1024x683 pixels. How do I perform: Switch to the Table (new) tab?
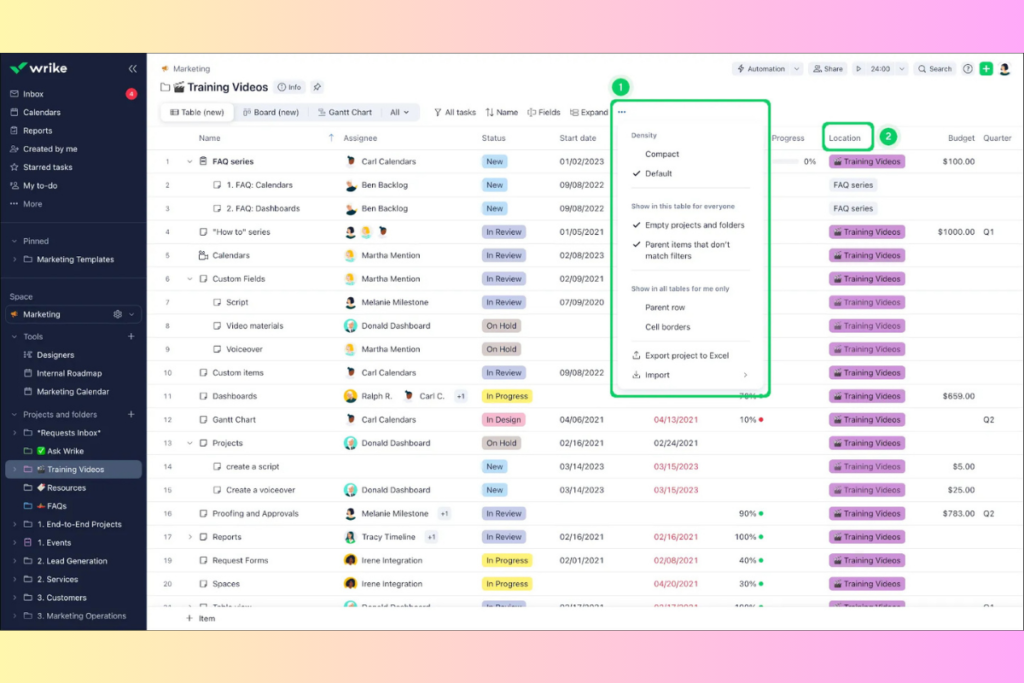pos(197,112)
